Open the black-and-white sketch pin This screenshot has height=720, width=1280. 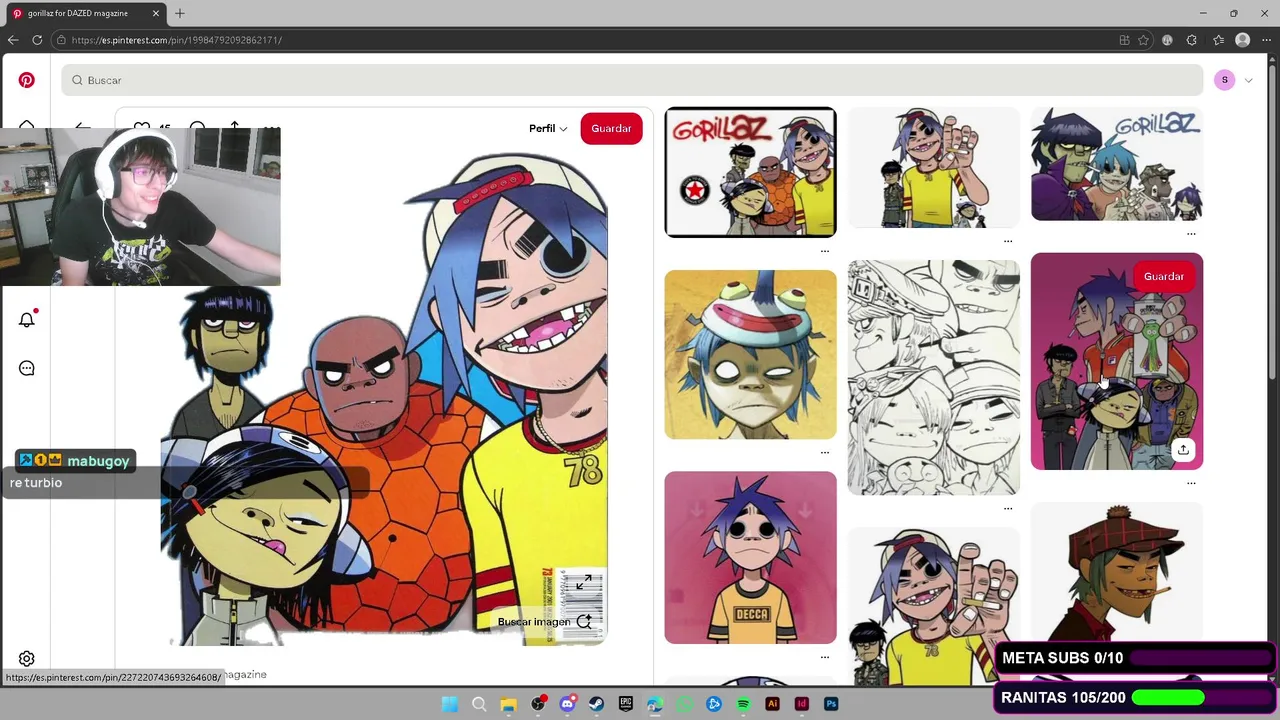click(934, 378)
